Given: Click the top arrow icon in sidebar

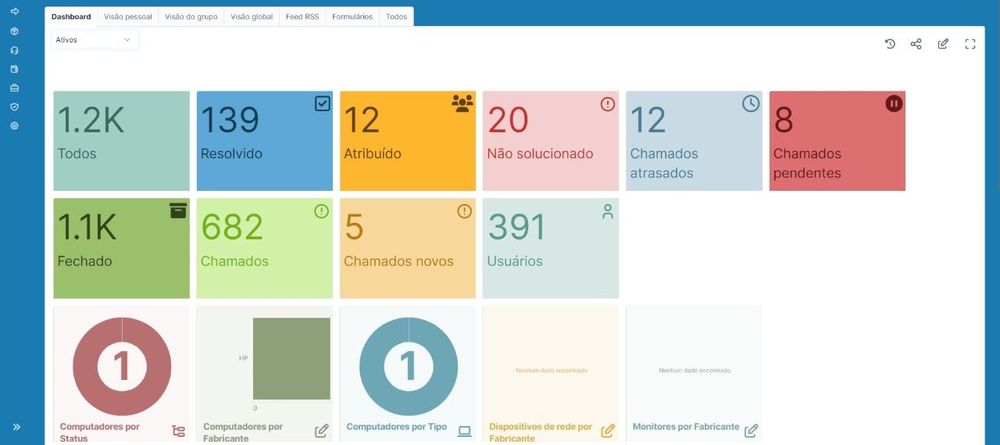Looking at the screenshot, I should (x=14, y=11).
